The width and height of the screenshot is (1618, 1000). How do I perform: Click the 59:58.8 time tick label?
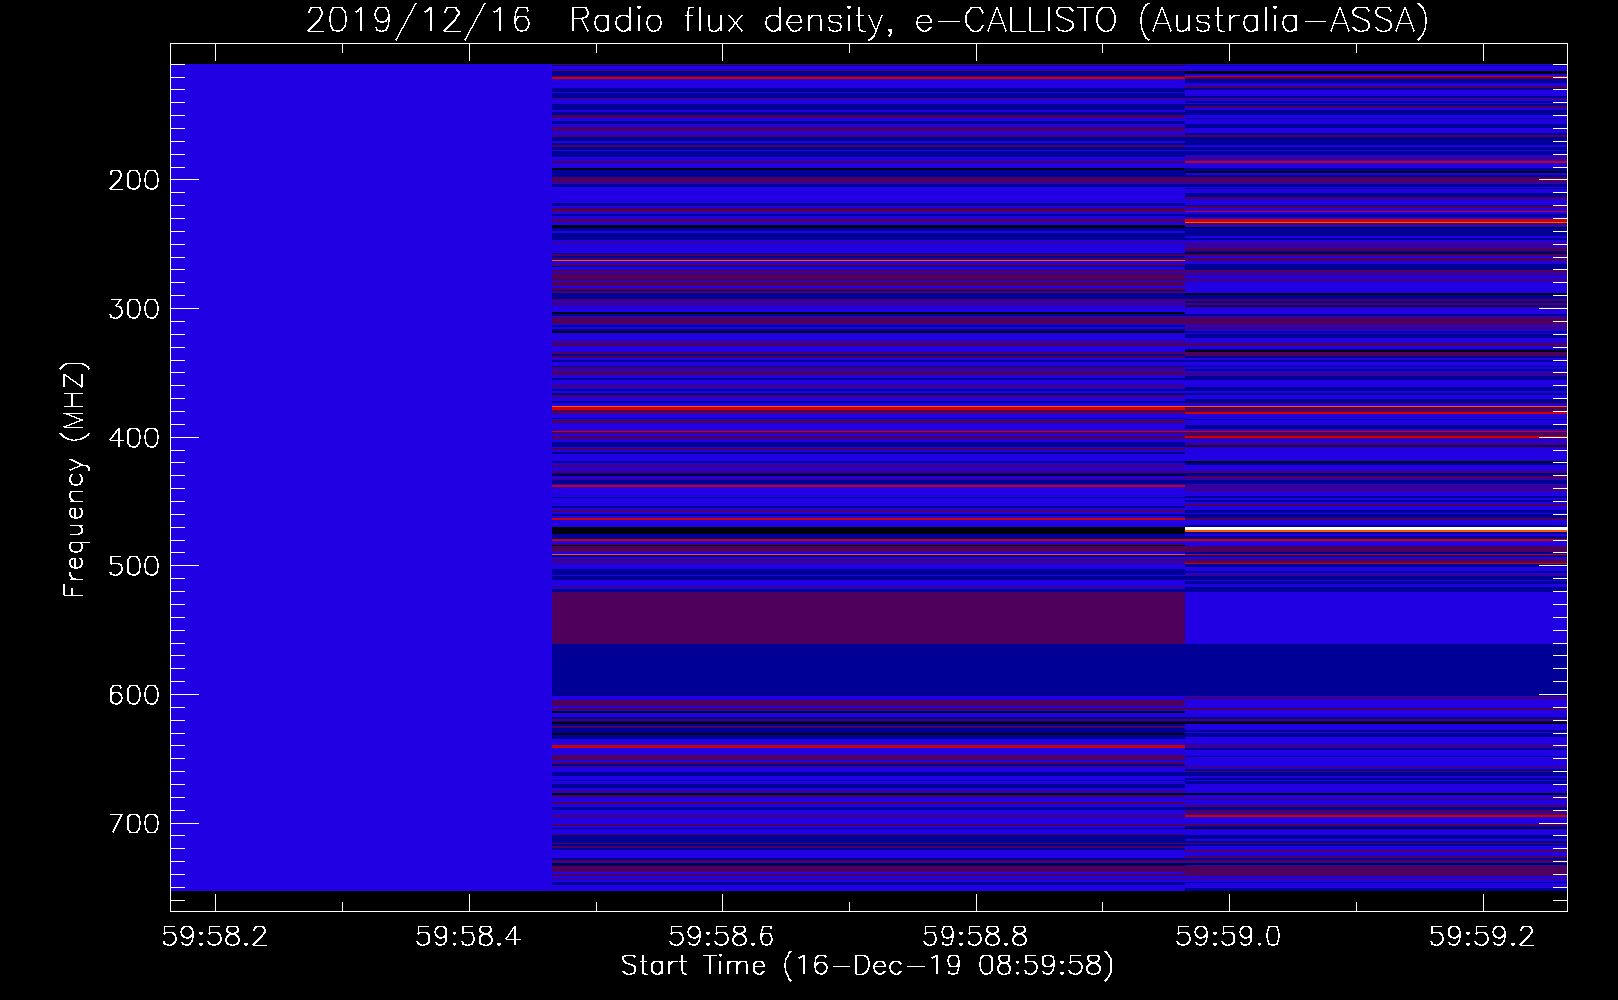tap(975, 936)
